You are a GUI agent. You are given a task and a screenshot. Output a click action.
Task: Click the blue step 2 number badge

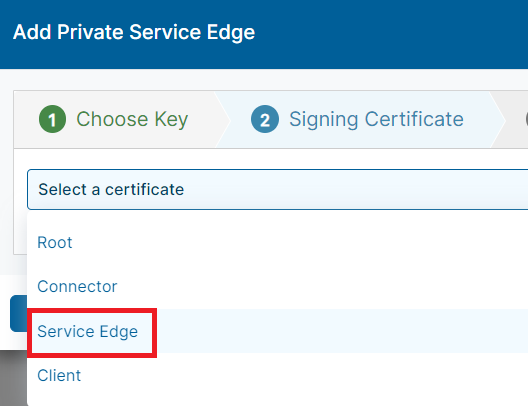(265, 119)
